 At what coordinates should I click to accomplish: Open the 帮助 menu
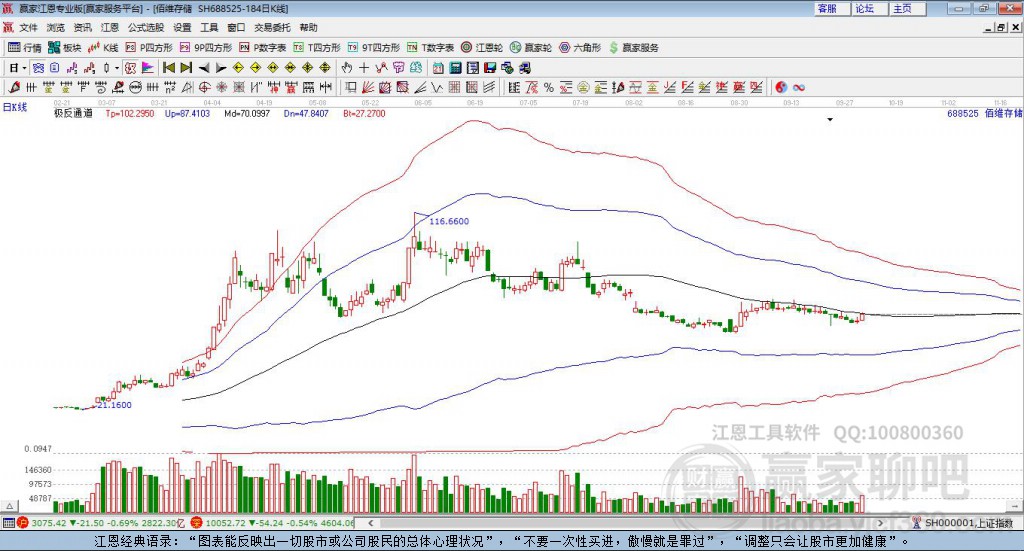click(x=308, y=27)
